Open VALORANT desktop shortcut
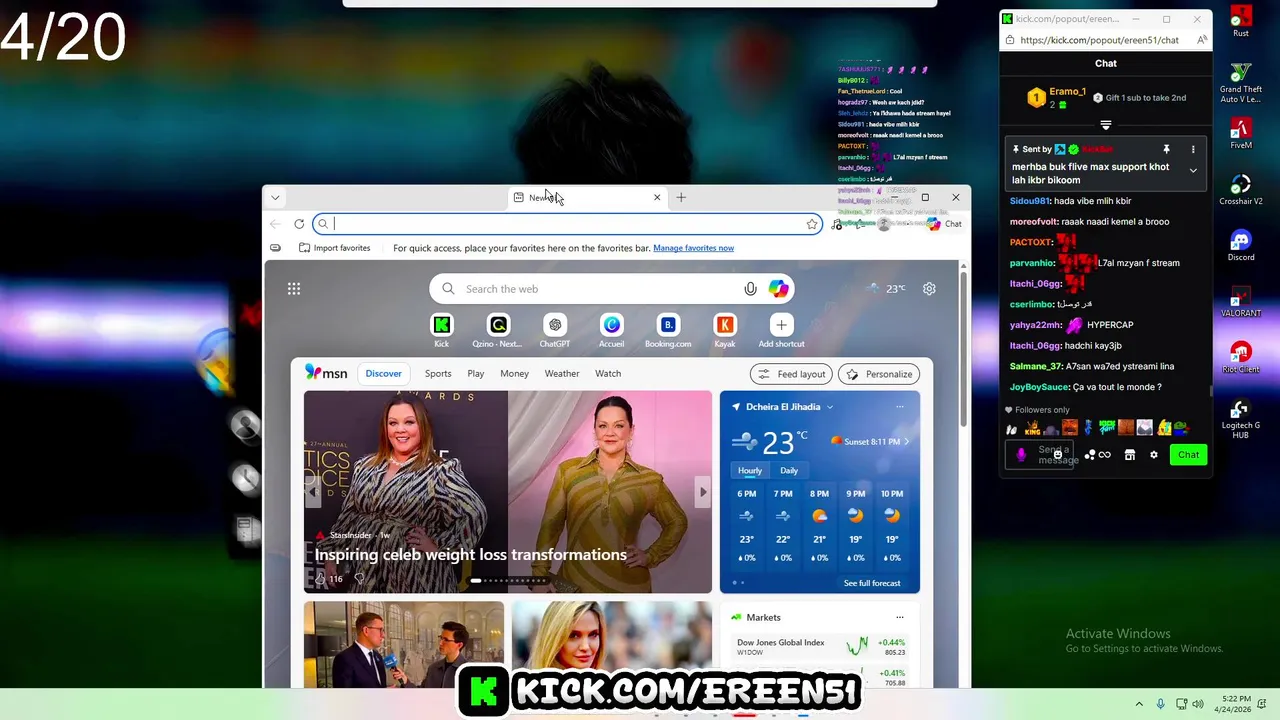Screen dimensions: 1280x720 click(x=1241, y=301)
